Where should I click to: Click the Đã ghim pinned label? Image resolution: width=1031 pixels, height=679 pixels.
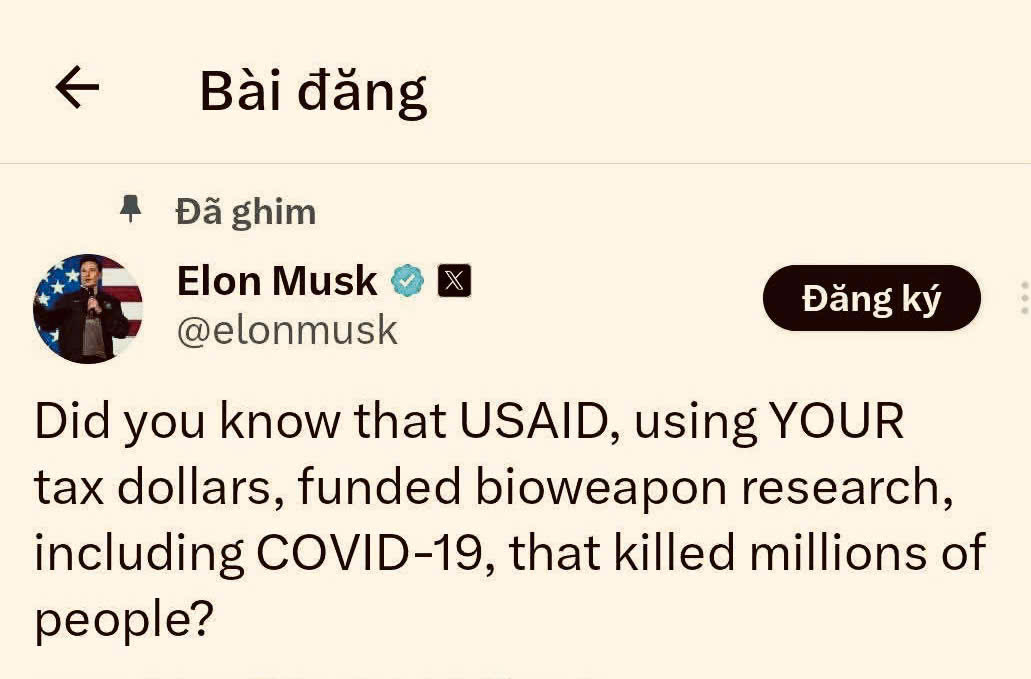click(x=245, y=211)
